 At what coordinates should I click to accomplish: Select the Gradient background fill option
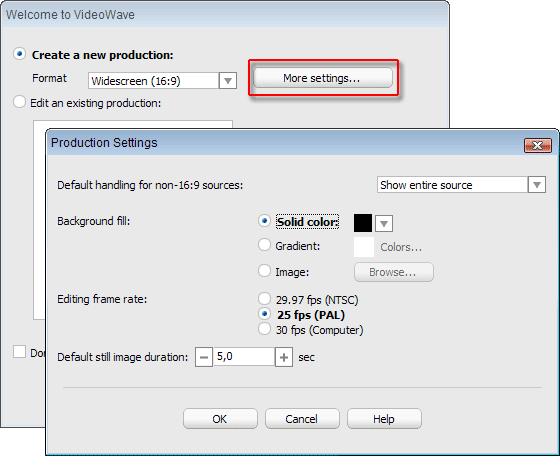(x=264, y=245)
